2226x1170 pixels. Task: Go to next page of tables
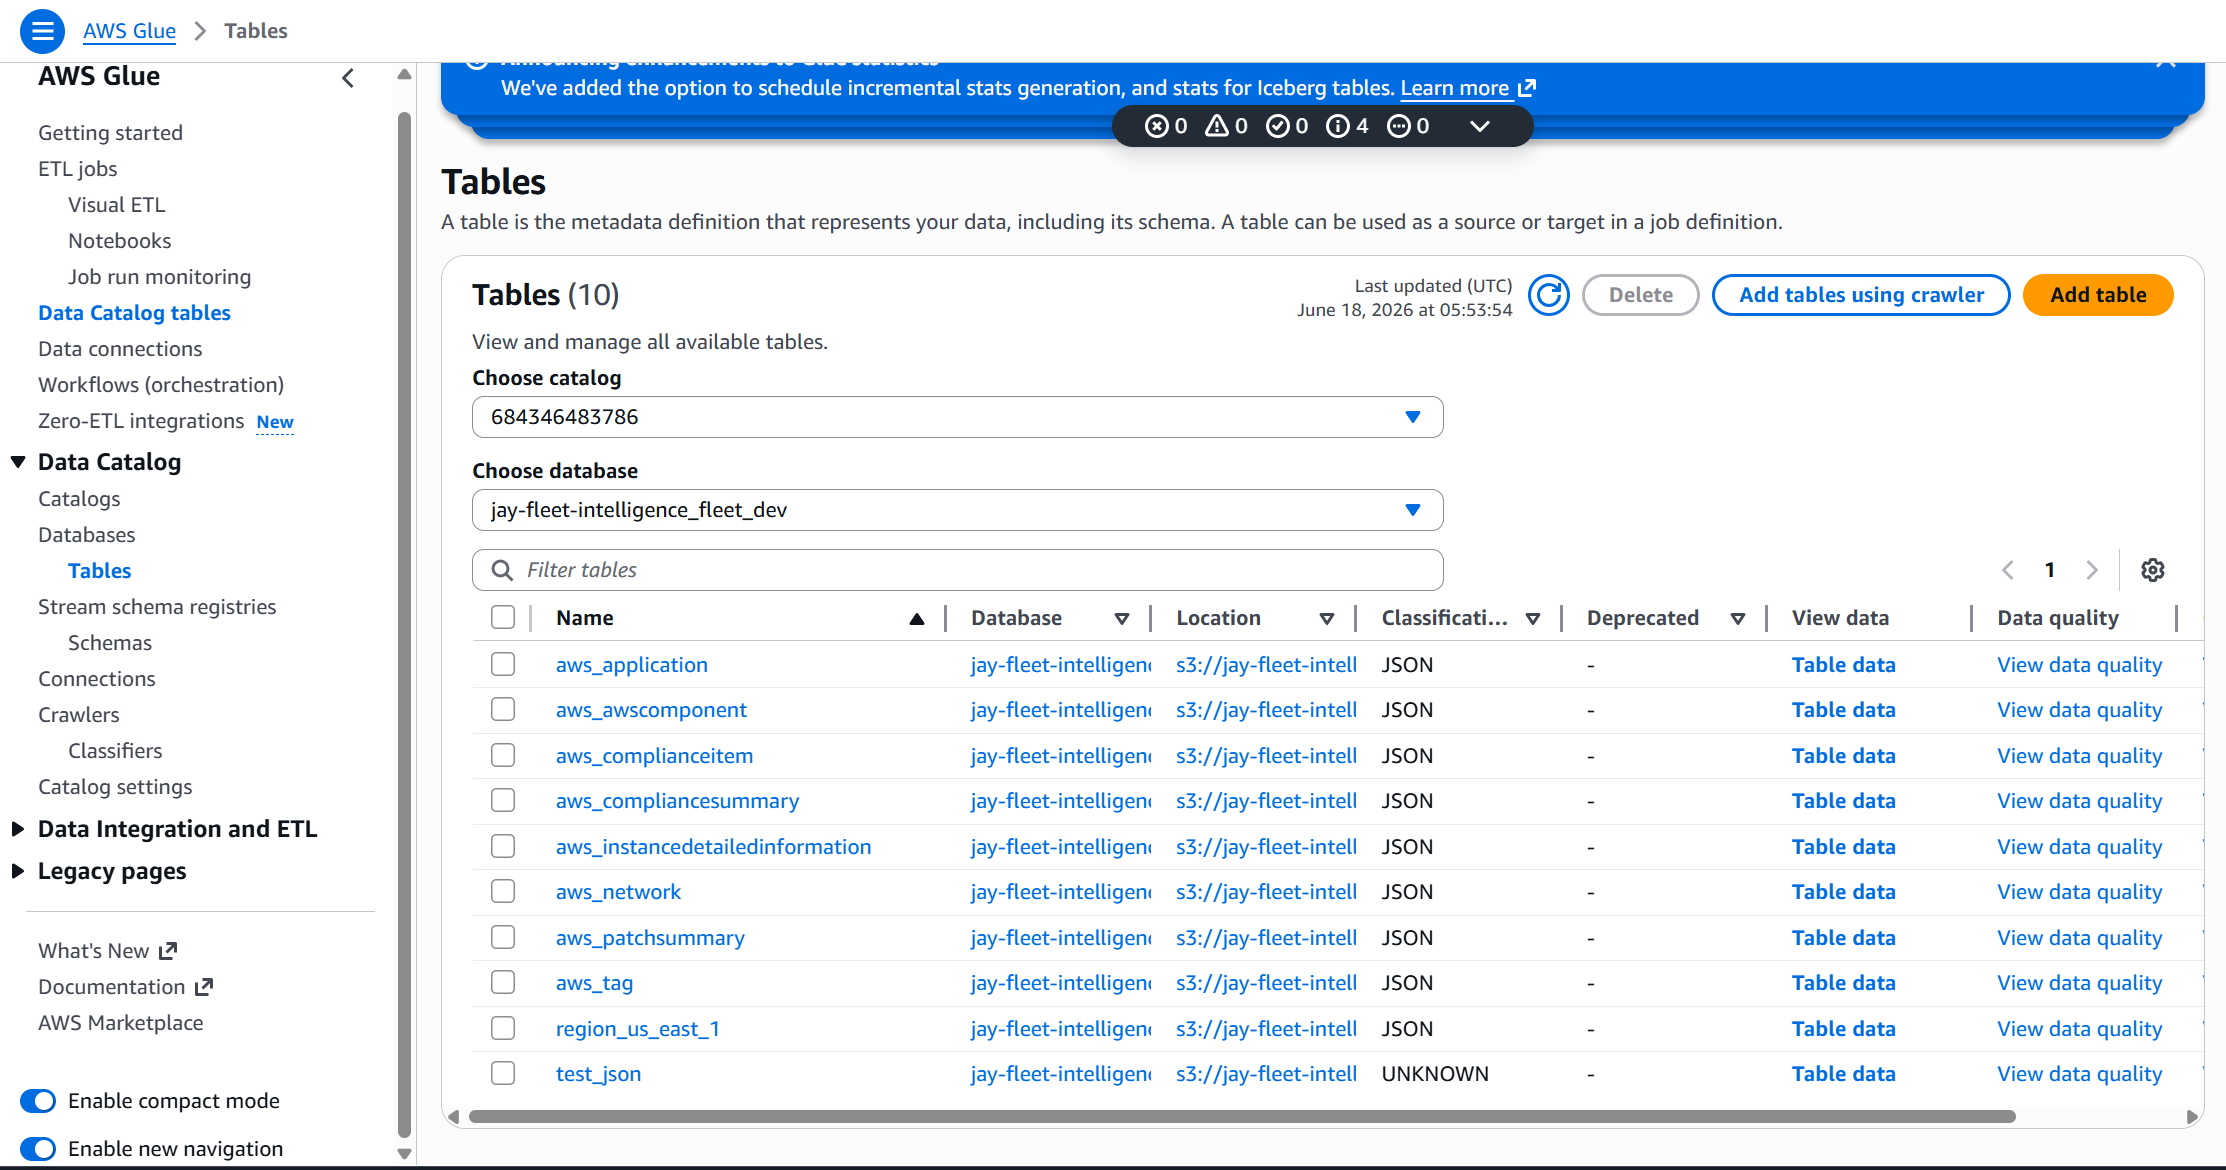(x=2092, y=570)
